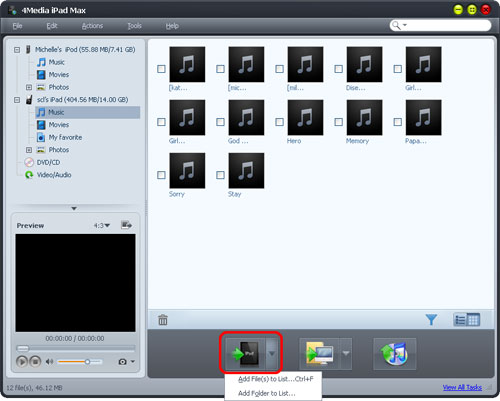This screenshot has height=401, width=500.
Task: Check the box for Hero song
Action: click(x=280, y=122)
